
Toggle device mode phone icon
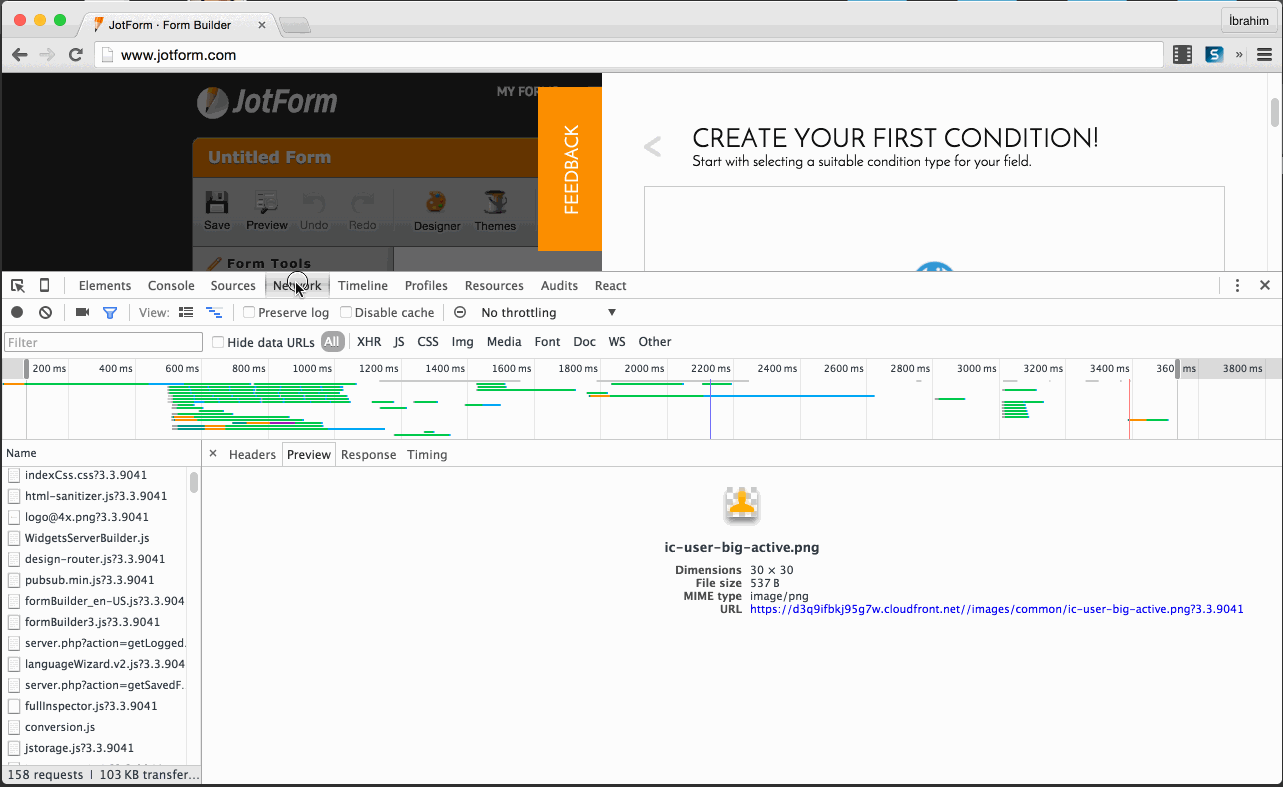(x=44, y=286)
